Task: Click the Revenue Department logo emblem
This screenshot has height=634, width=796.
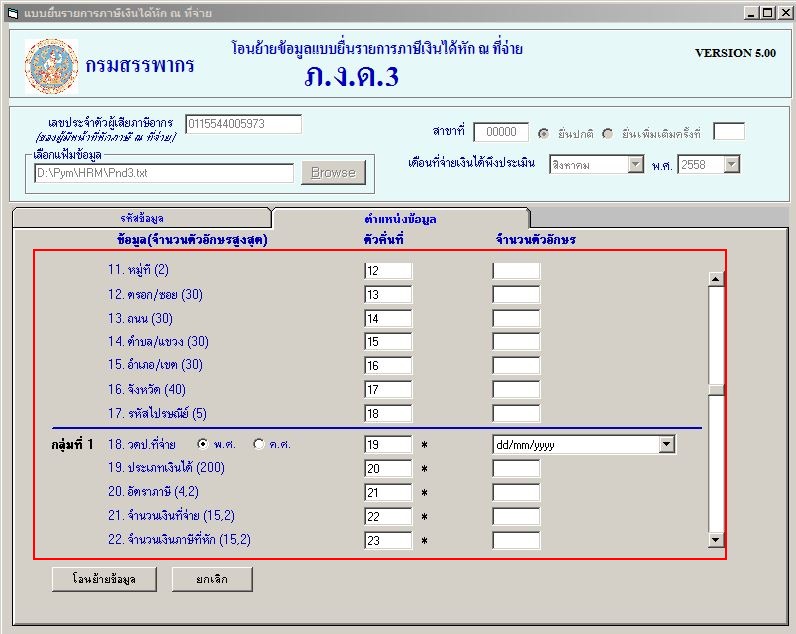Action: (x=51, y=66)
